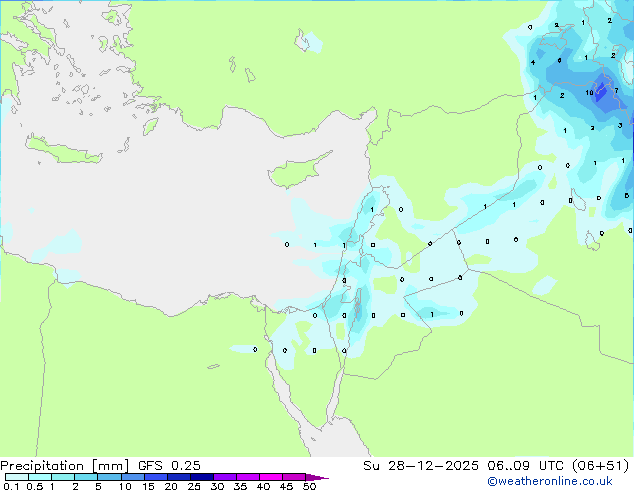The width and height of the screenshot is (634, 490).
Task: Click the '10' precipitation value on the map
Action: point(590,93)
